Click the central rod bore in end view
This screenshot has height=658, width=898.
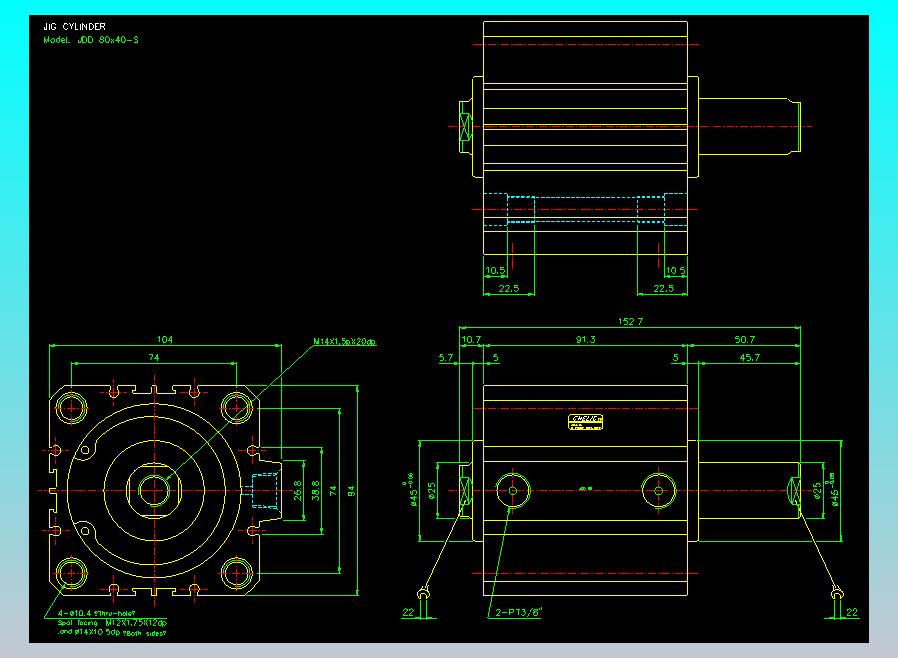[154, 491]
